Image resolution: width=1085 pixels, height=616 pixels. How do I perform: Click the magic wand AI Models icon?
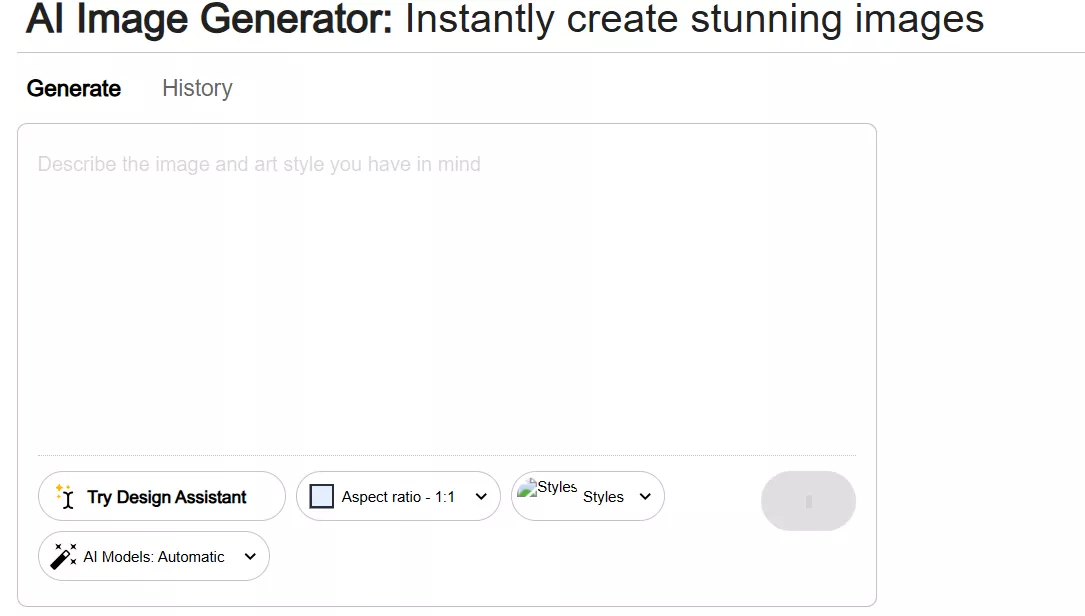64,556
